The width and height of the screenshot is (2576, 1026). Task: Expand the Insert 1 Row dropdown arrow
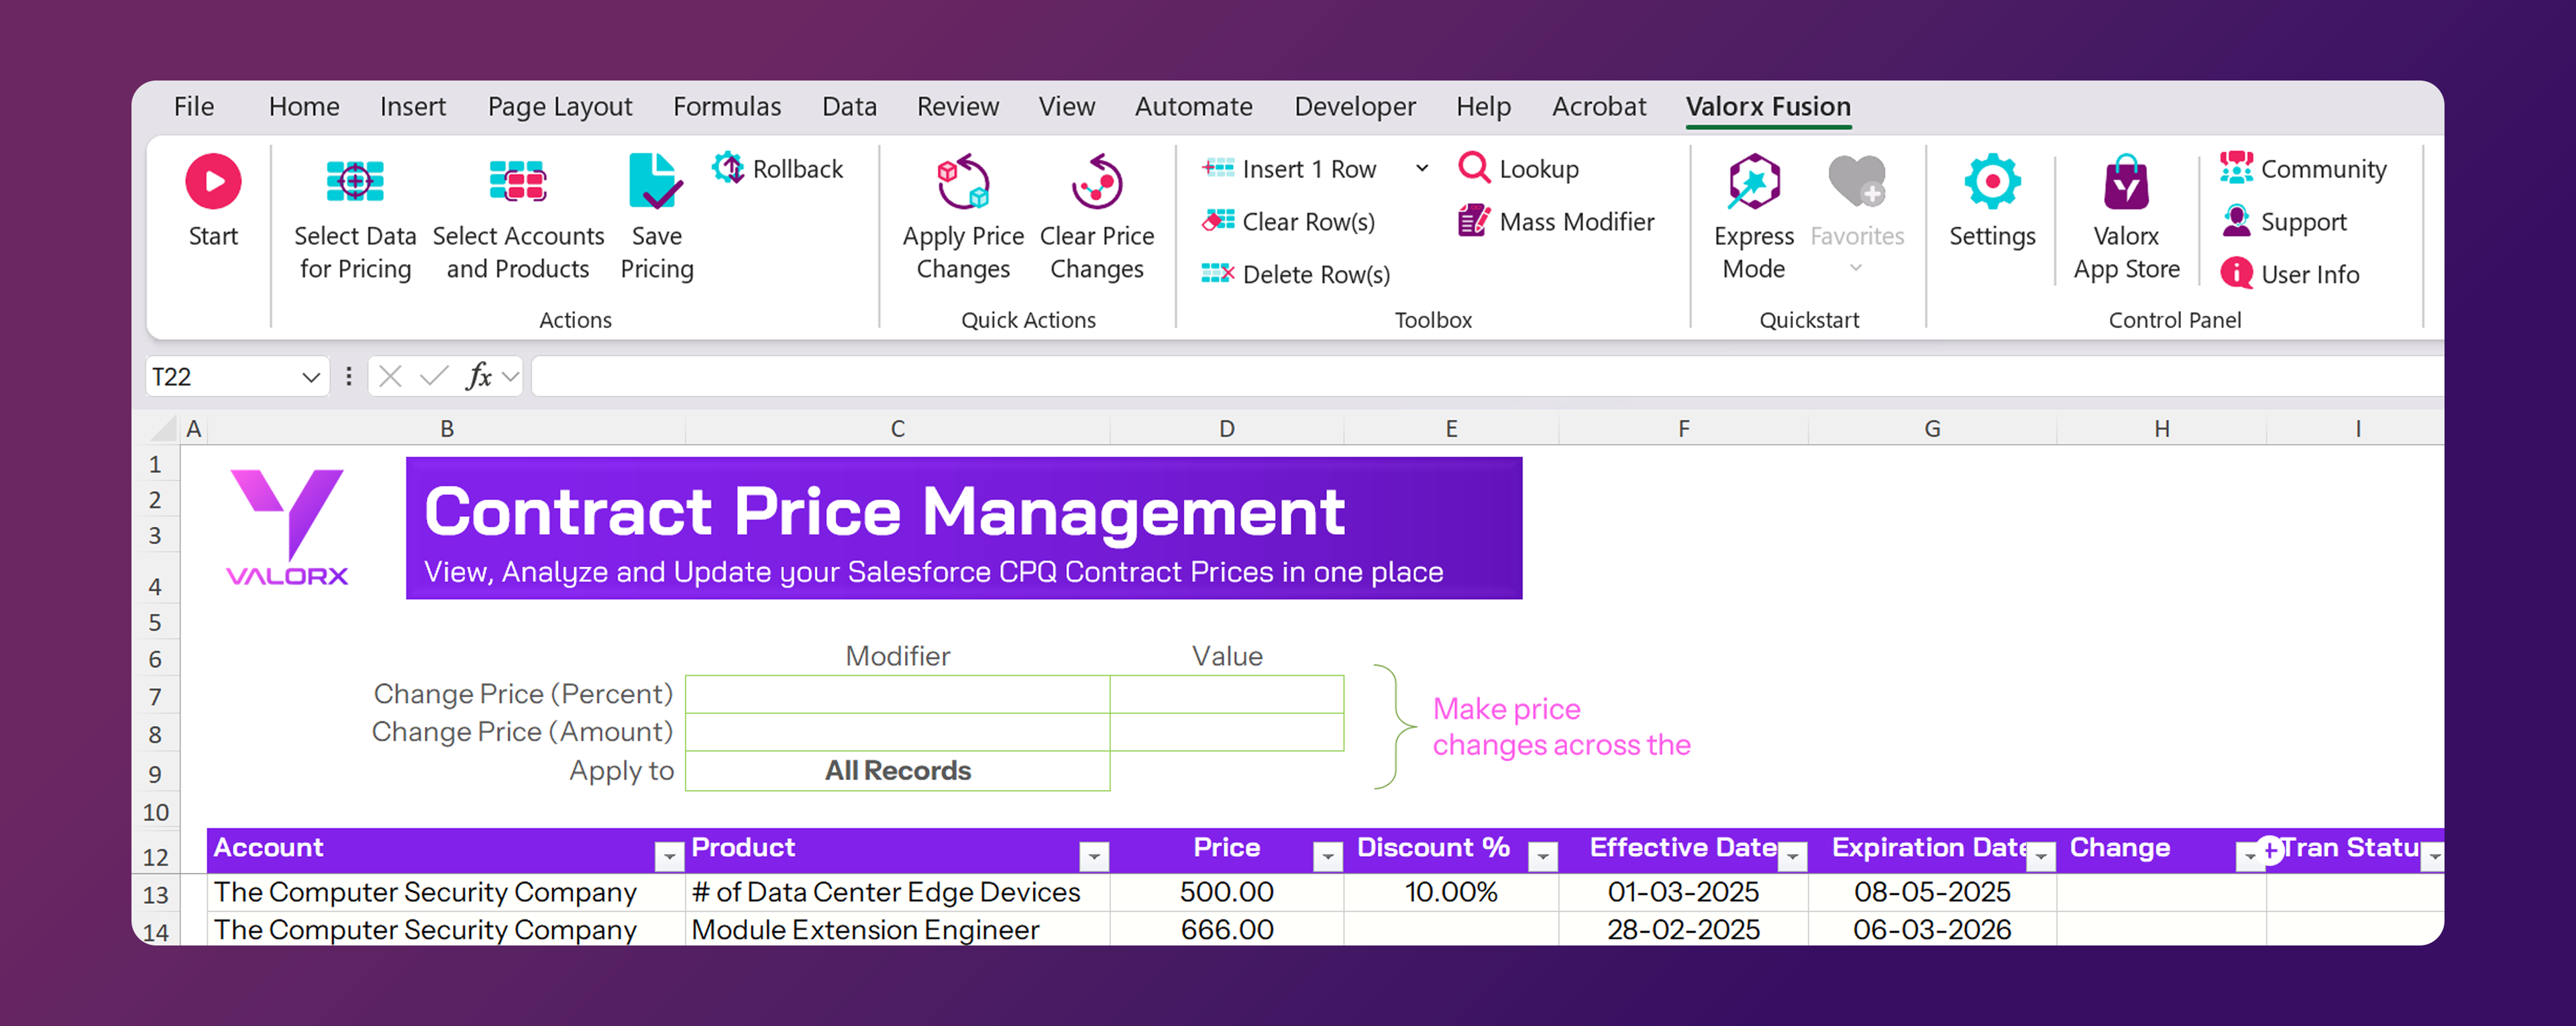click(x=1421, y=169)
